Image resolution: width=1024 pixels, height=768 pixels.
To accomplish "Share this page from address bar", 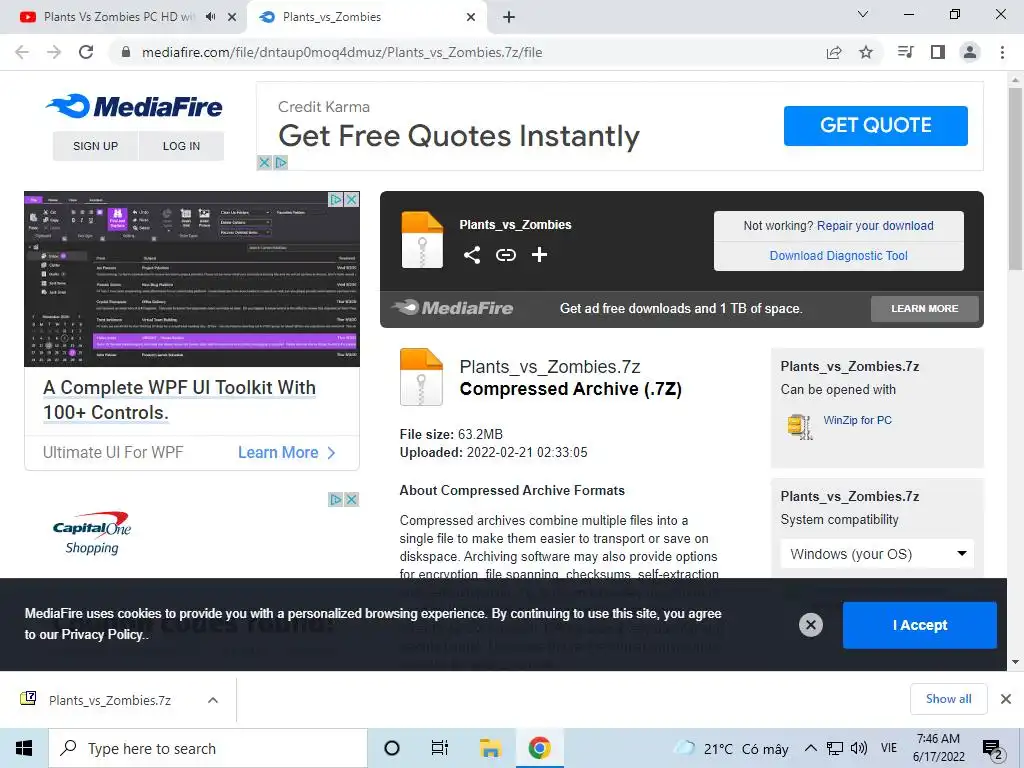I will tap(834, 52).
